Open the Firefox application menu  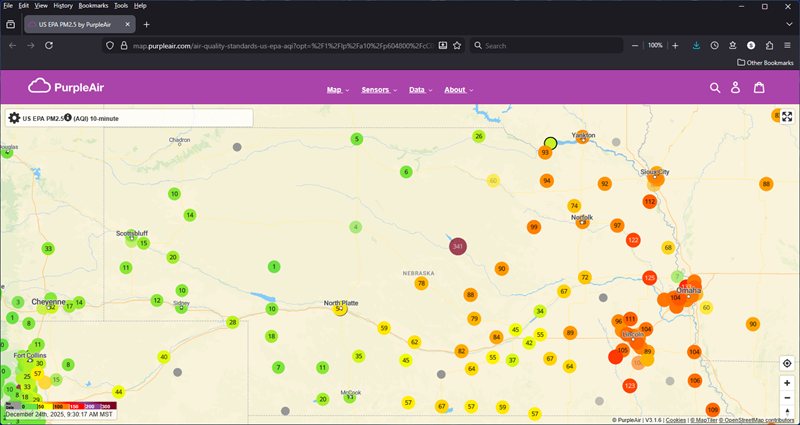(x=787, y=45)
